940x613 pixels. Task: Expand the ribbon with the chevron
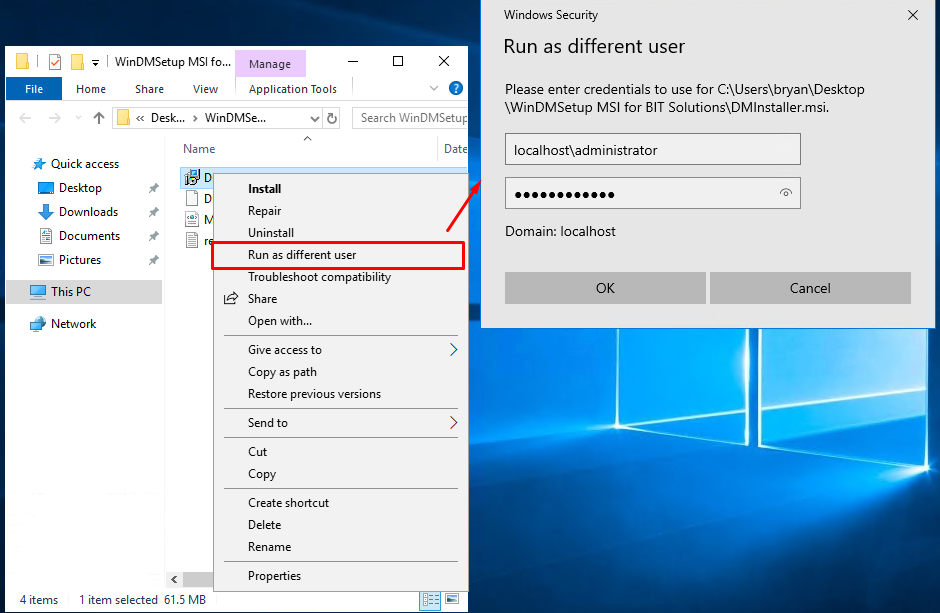coord(434,88)
